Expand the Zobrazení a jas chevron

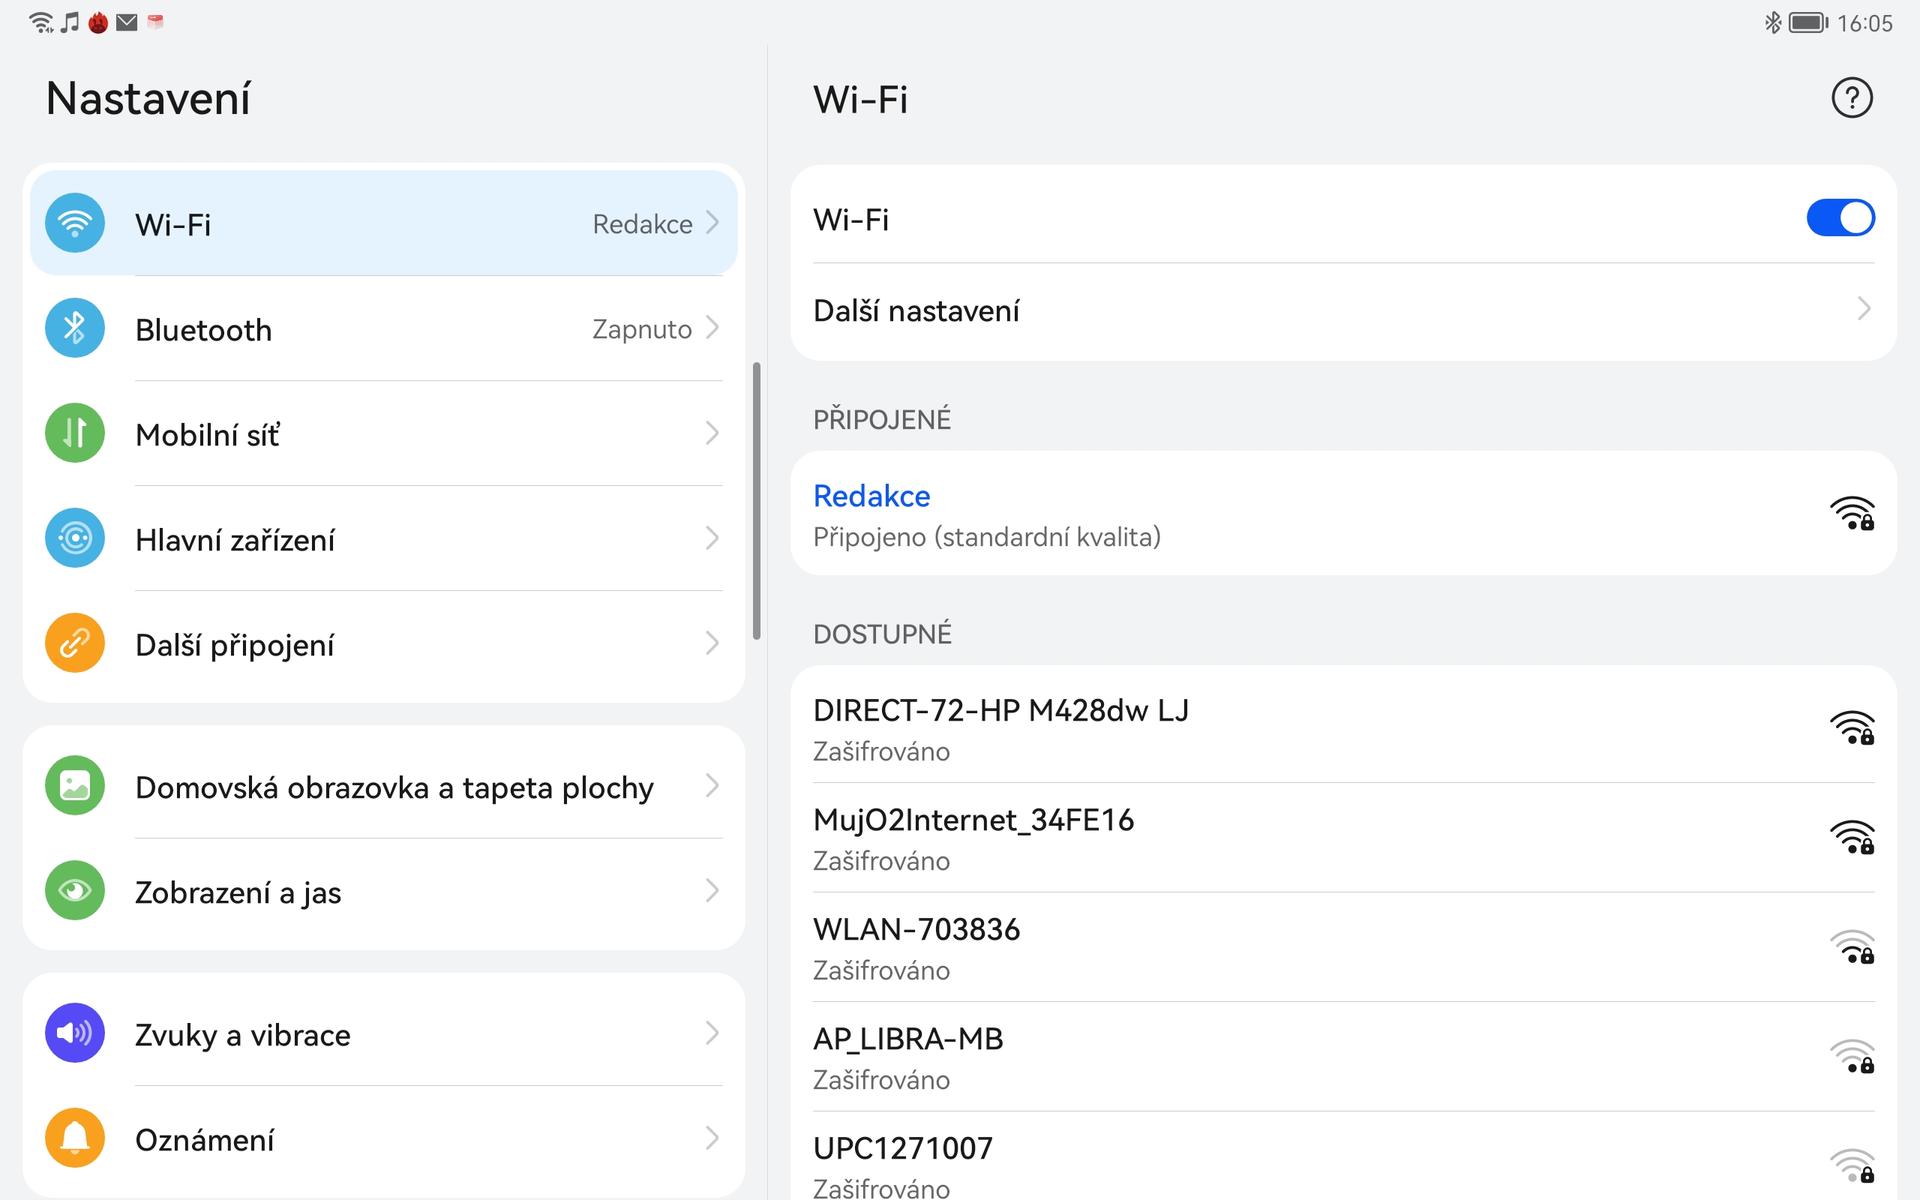coord(712,890)
